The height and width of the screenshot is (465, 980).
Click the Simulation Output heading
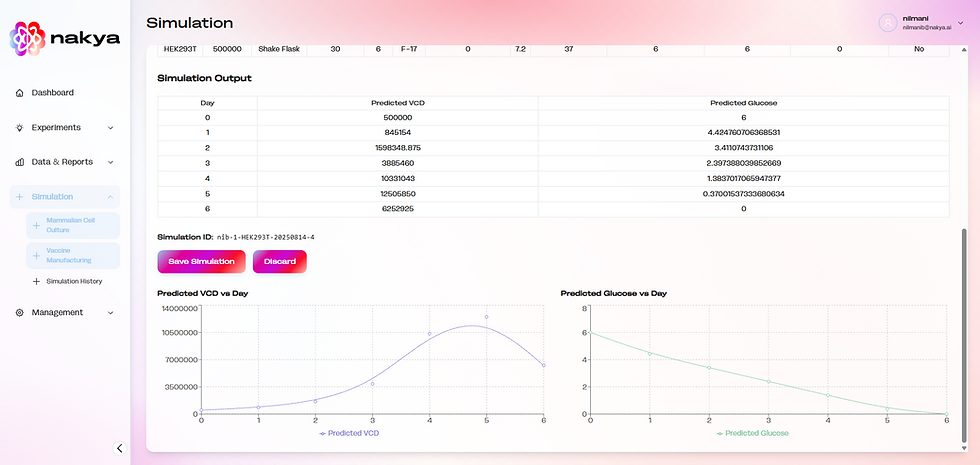tap(204, 79)
